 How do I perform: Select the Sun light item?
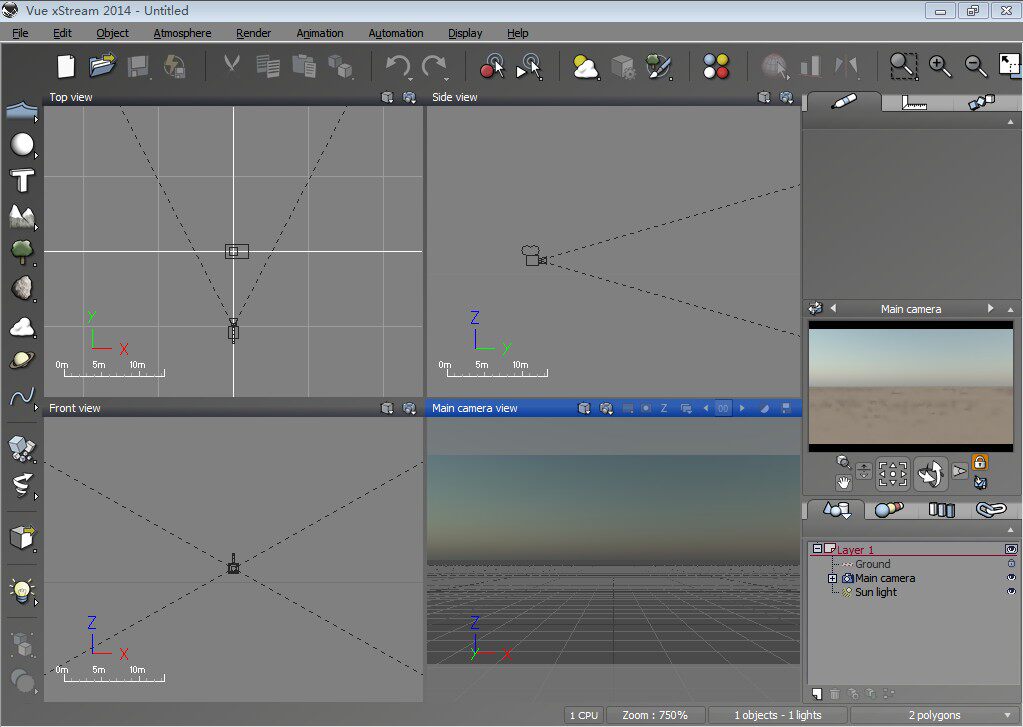tap(875, 592)
